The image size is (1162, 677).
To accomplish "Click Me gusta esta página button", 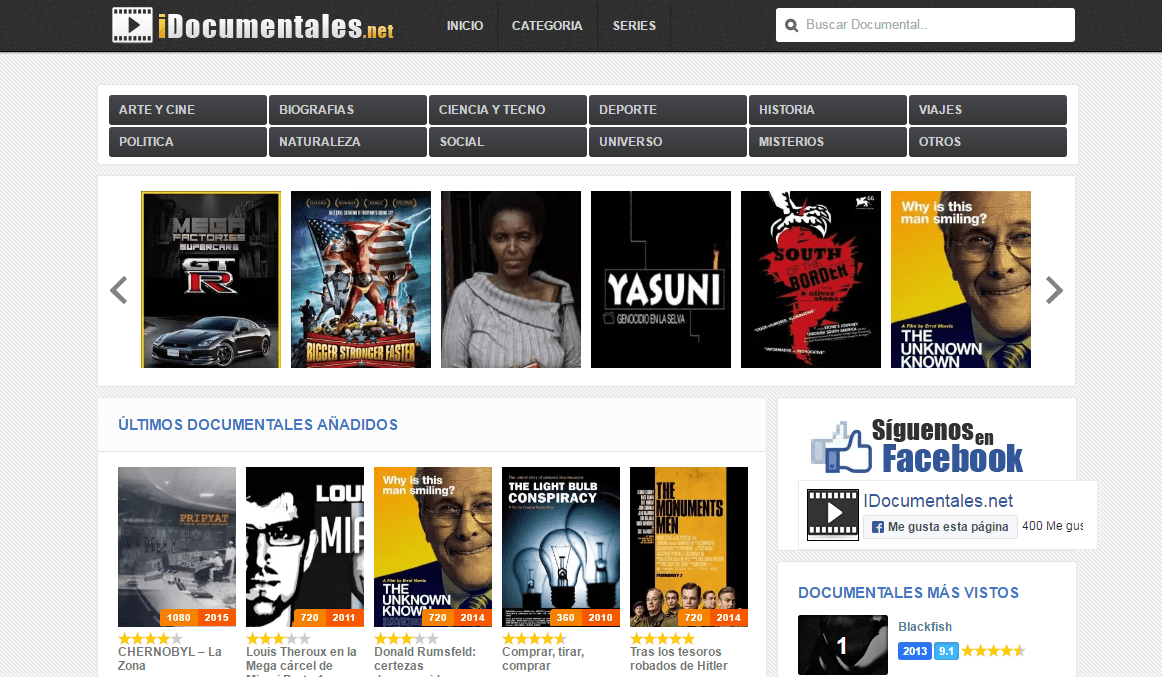I will click(940, 527).
